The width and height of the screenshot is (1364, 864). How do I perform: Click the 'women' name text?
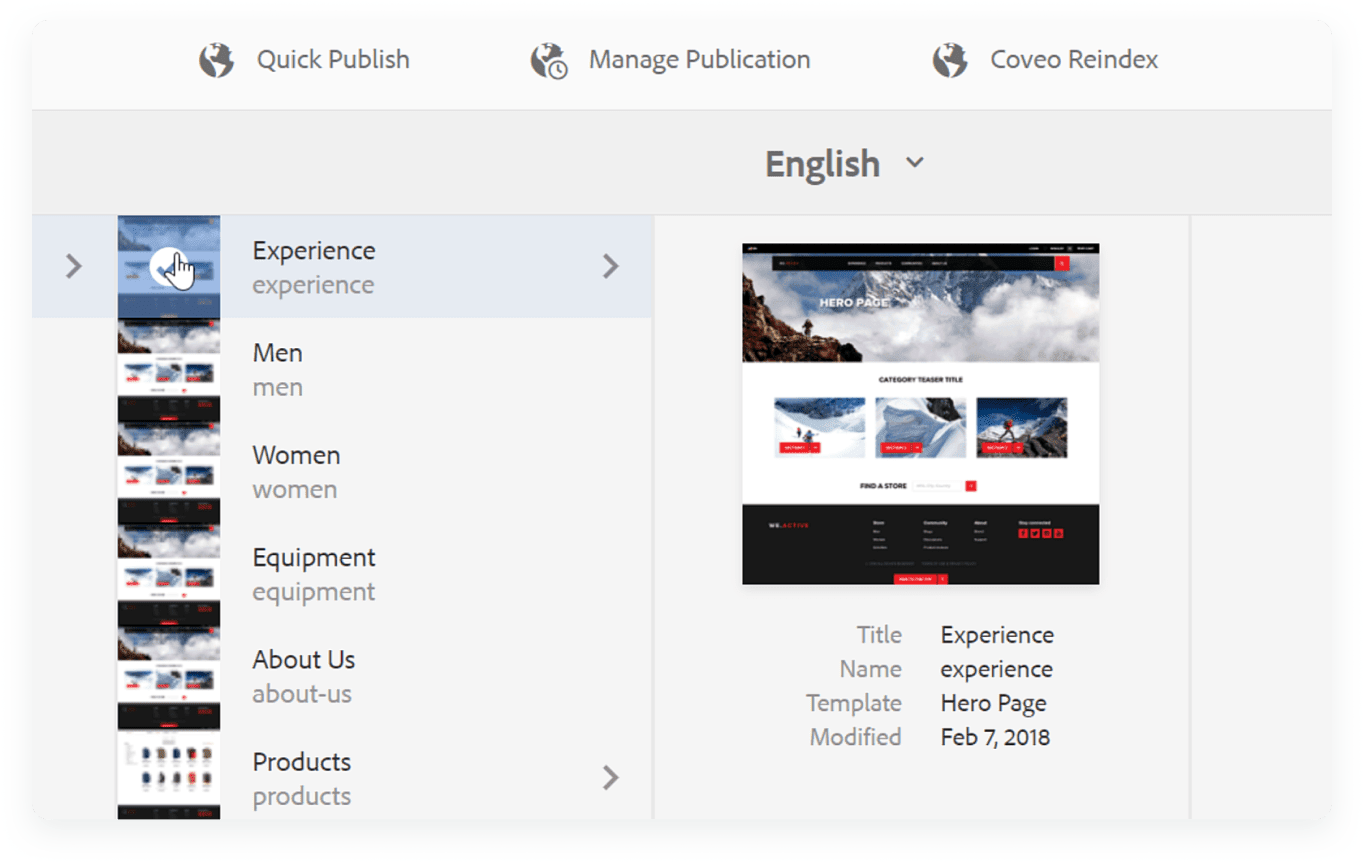point(295,490)
